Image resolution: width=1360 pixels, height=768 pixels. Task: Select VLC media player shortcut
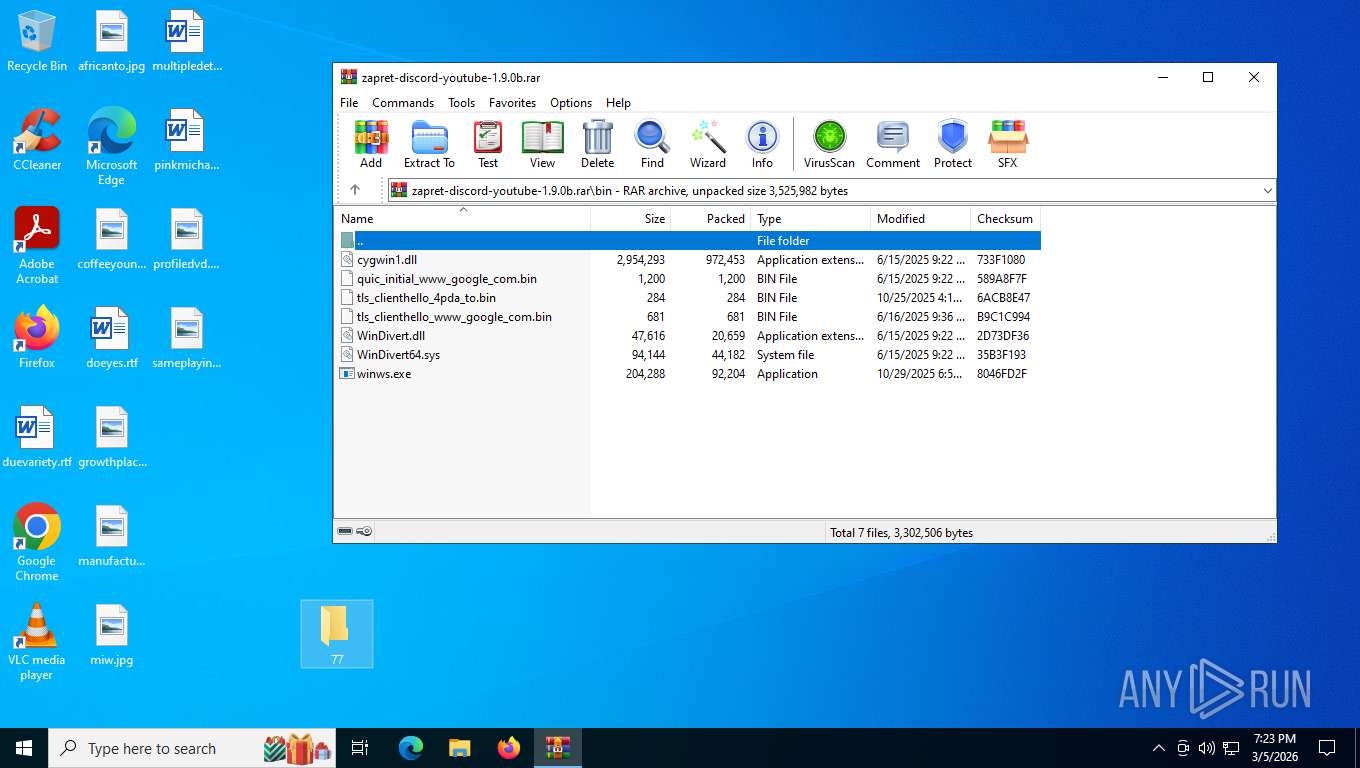coord(37,641)
